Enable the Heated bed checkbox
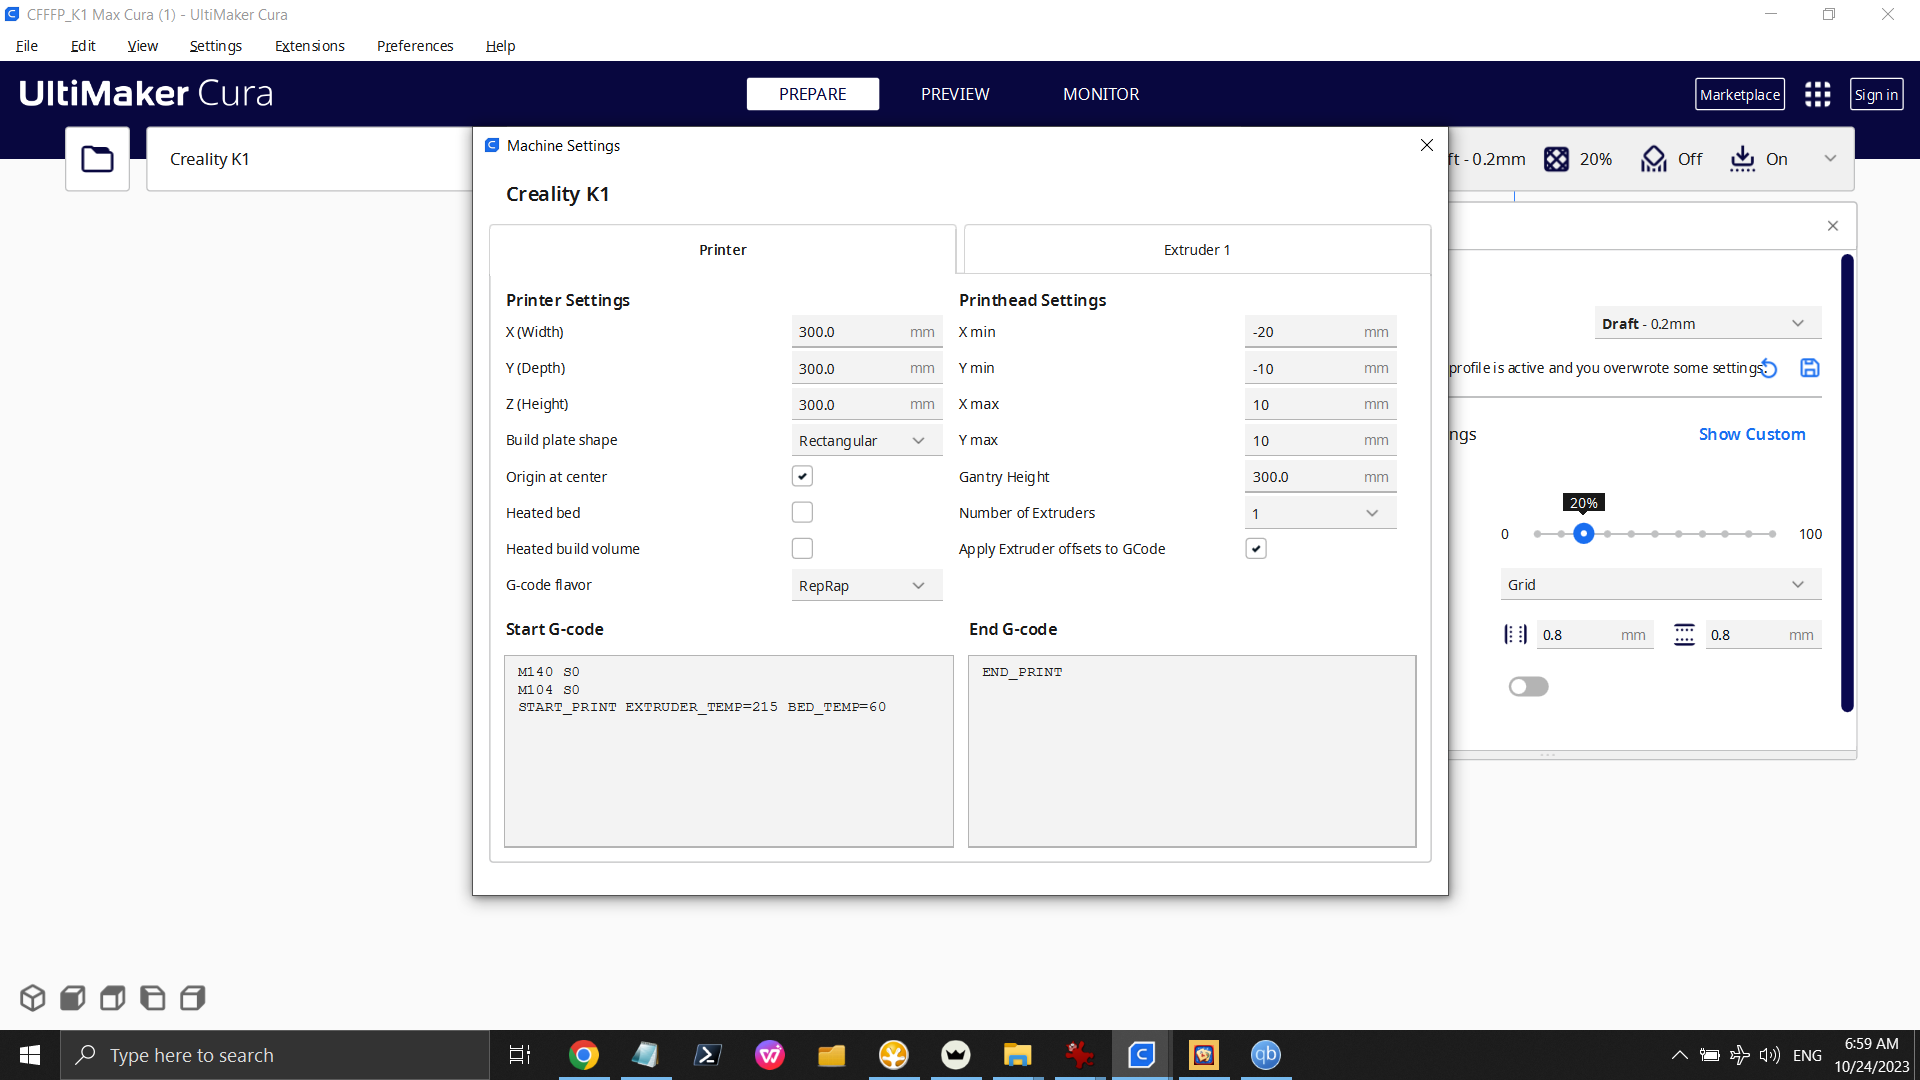 point(802,512)
